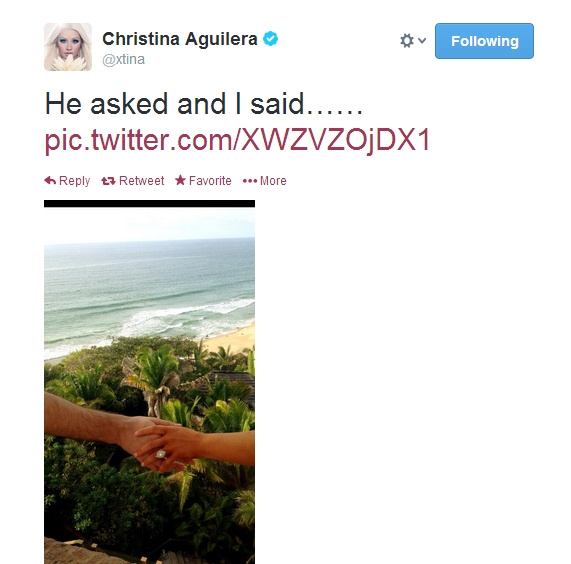This screenshot has height=564, width=571.
Task: Click the engagement ring in the photo
Action: pyautogui.click(x=161, y=454)
